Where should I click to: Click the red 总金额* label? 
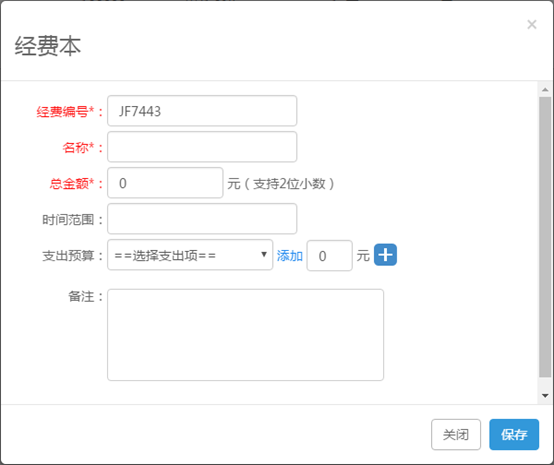coord(76,184)
